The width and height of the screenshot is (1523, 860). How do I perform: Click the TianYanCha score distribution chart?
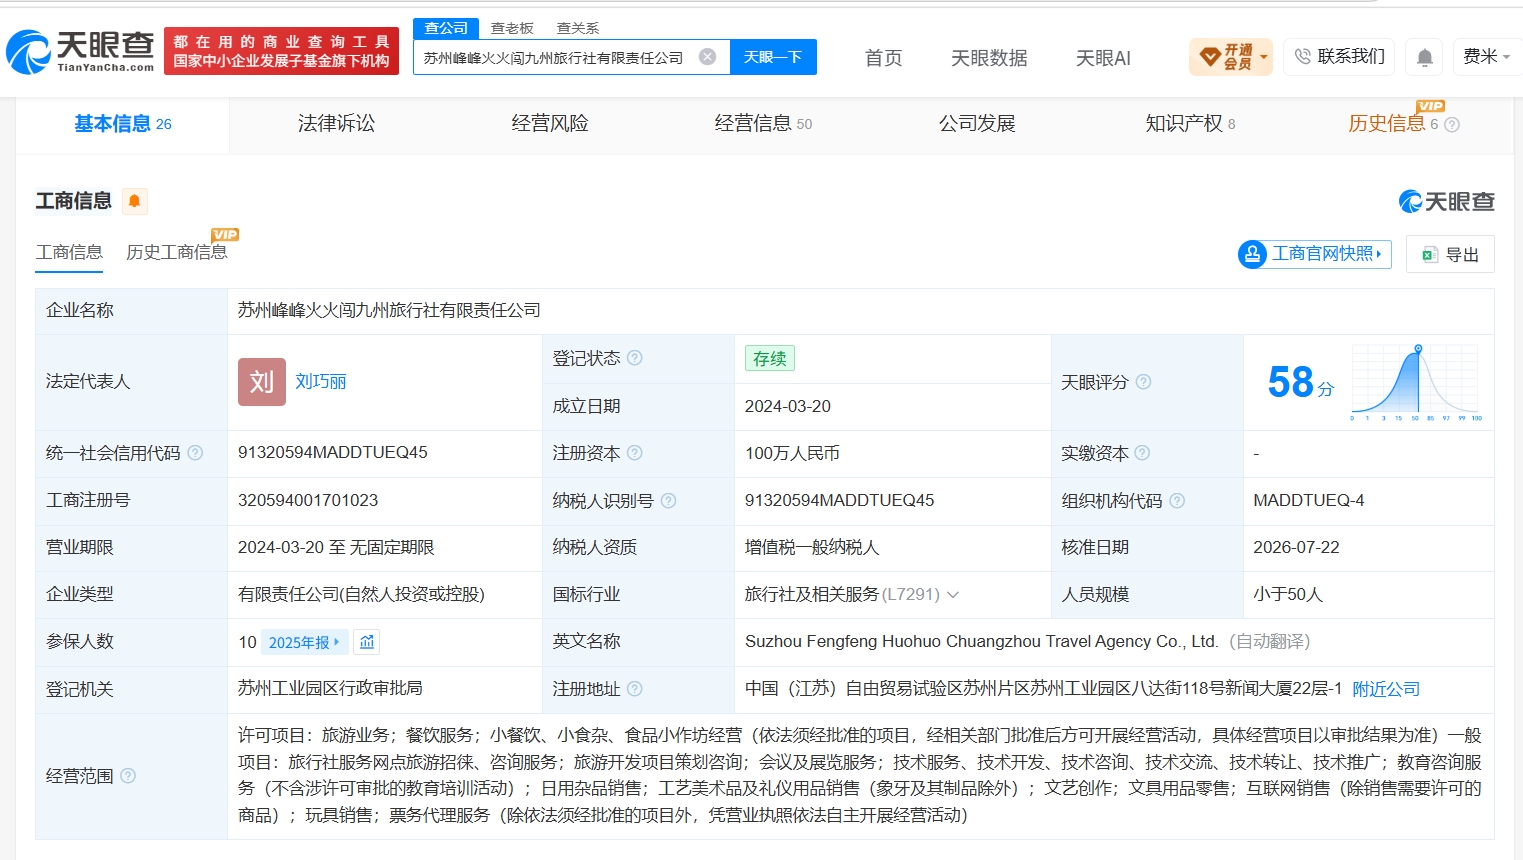tap(1416, 382)
